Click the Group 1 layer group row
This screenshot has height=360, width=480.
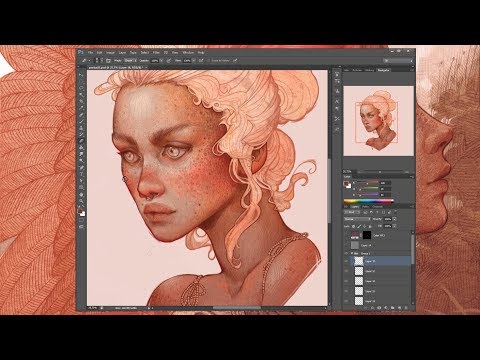click(x=378, y=253)
